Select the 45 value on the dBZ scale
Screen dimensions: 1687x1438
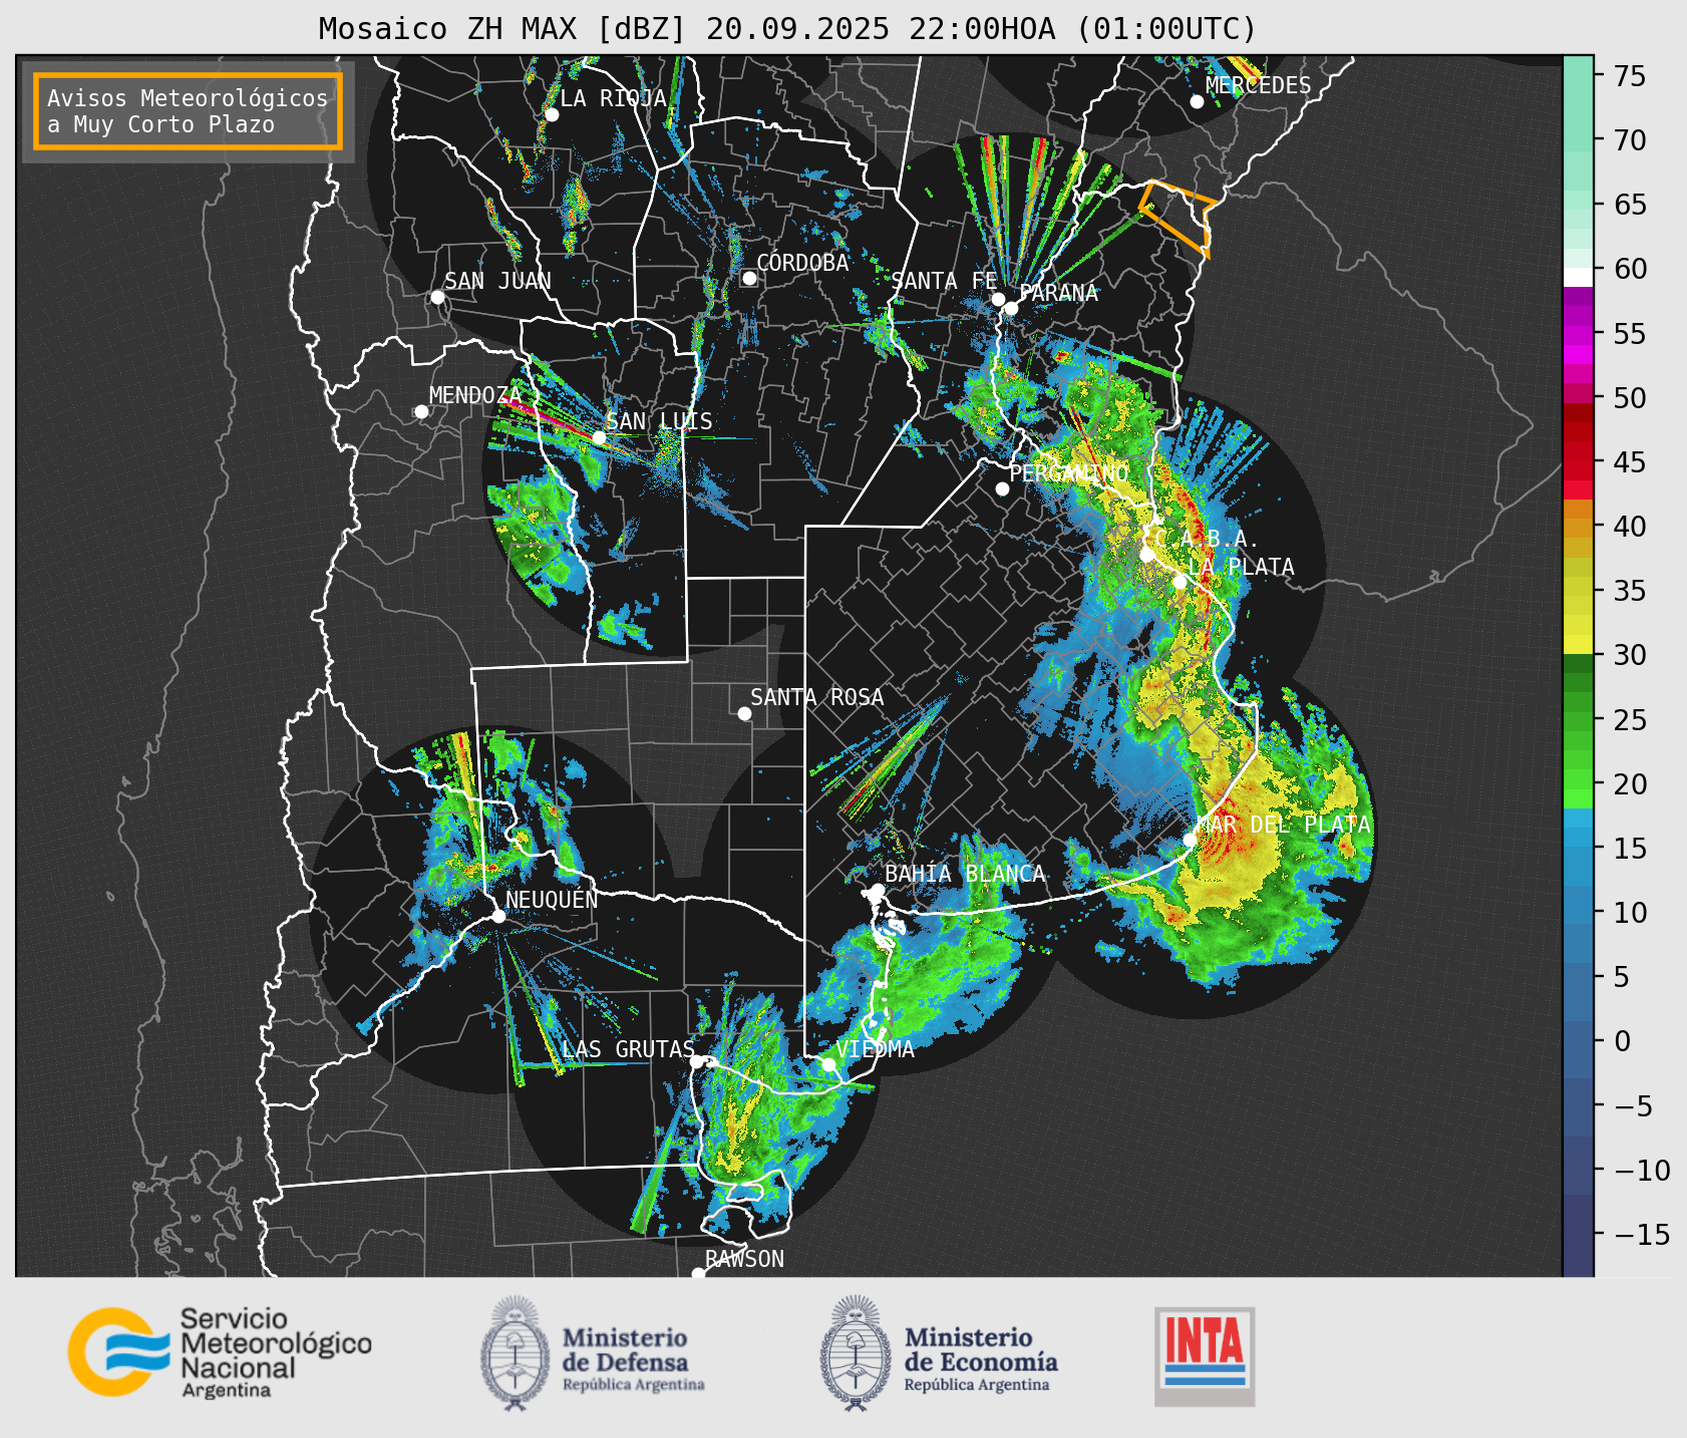pos(1629,462)
